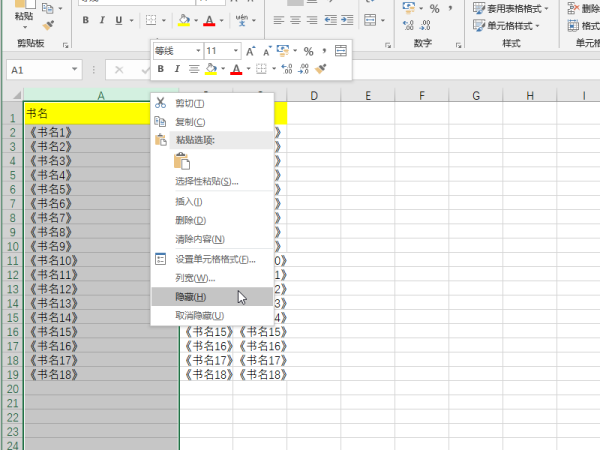This screenshot has width=600, height=450.
Task: Open the 等线 font name dropdown
Action: tap(196, 50)
